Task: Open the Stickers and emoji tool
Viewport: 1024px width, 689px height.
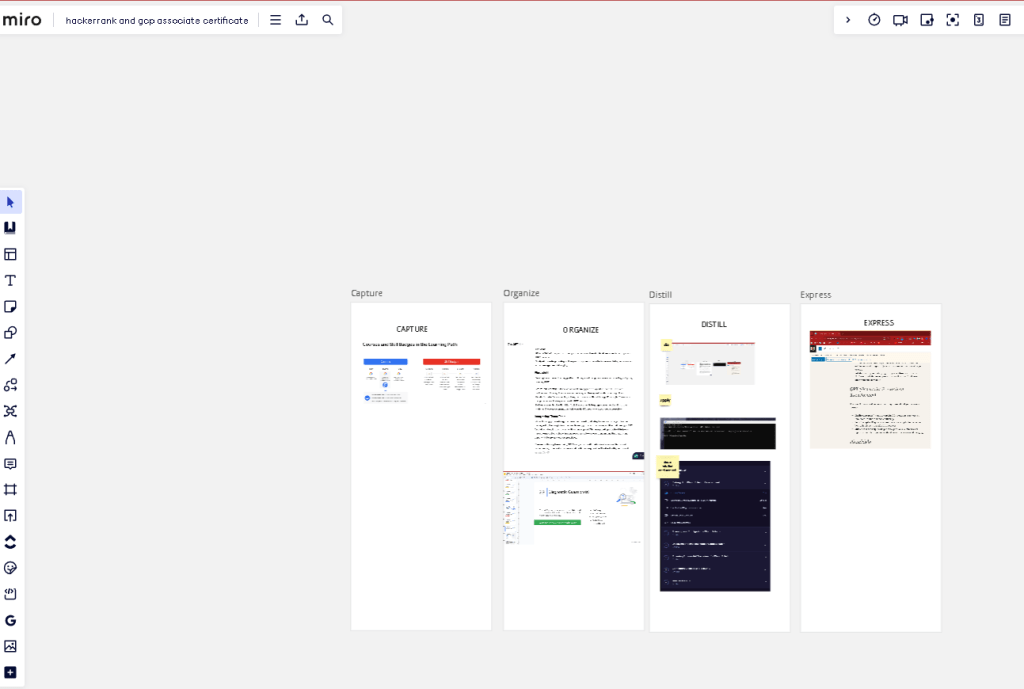Action: [x=10, y=568]
